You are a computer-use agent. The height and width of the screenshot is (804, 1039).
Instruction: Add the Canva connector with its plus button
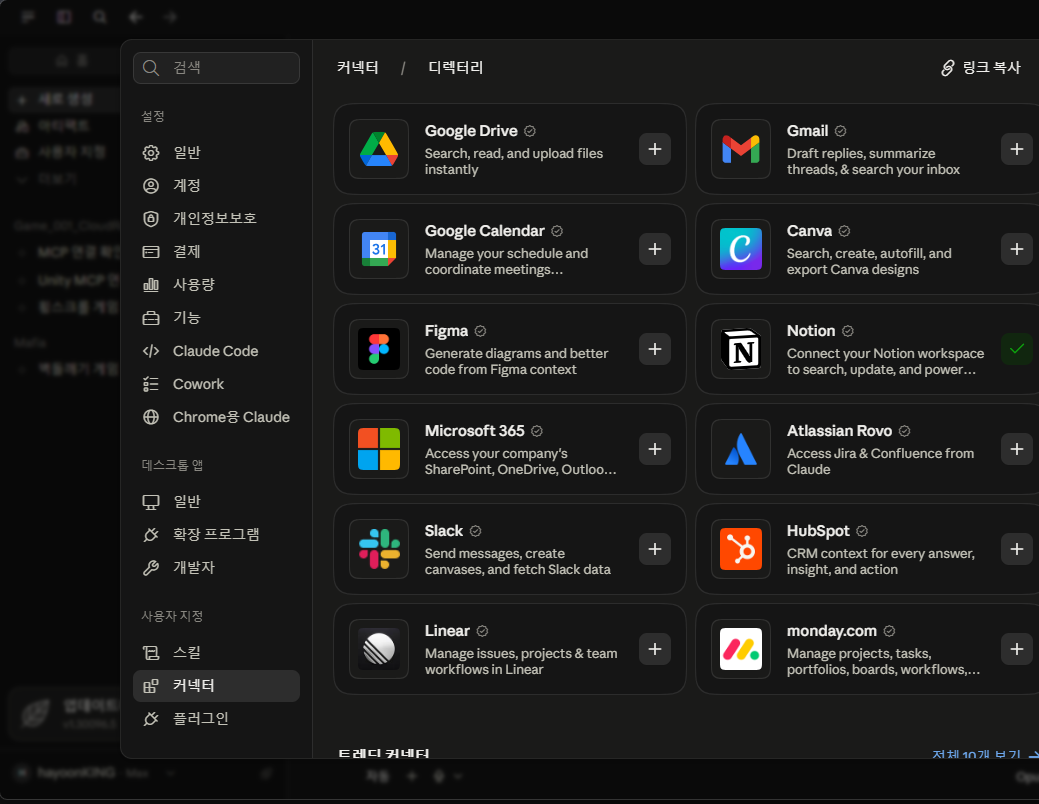(x=1016, y=249)
